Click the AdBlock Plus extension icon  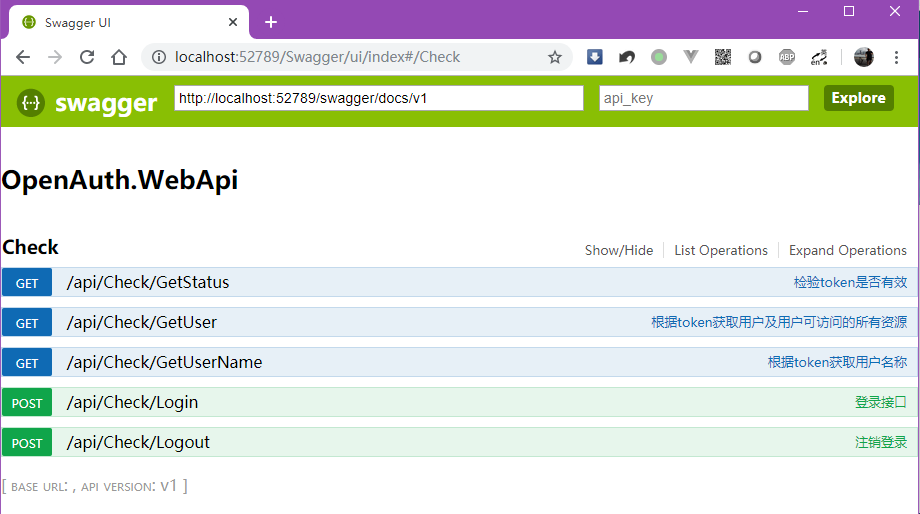point(787,57)
